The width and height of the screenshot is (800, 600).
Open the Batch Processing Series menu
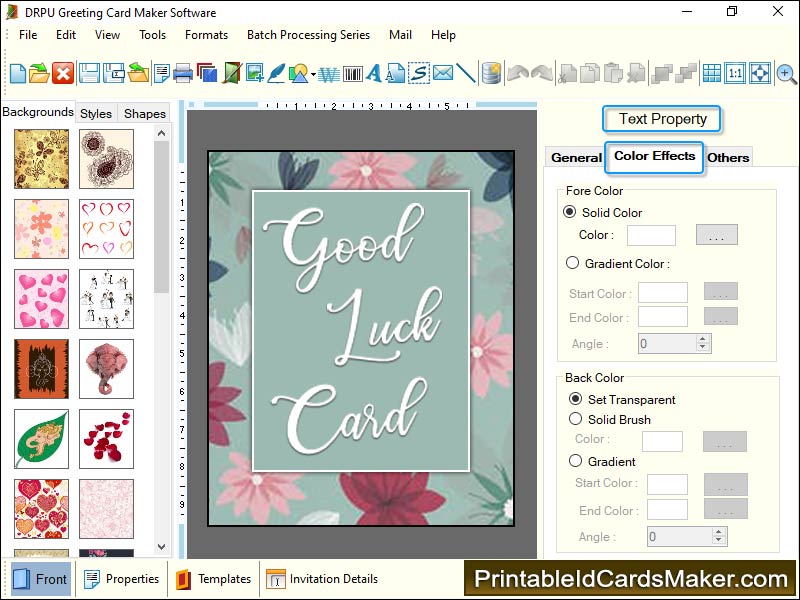click(x=308, y=35)
